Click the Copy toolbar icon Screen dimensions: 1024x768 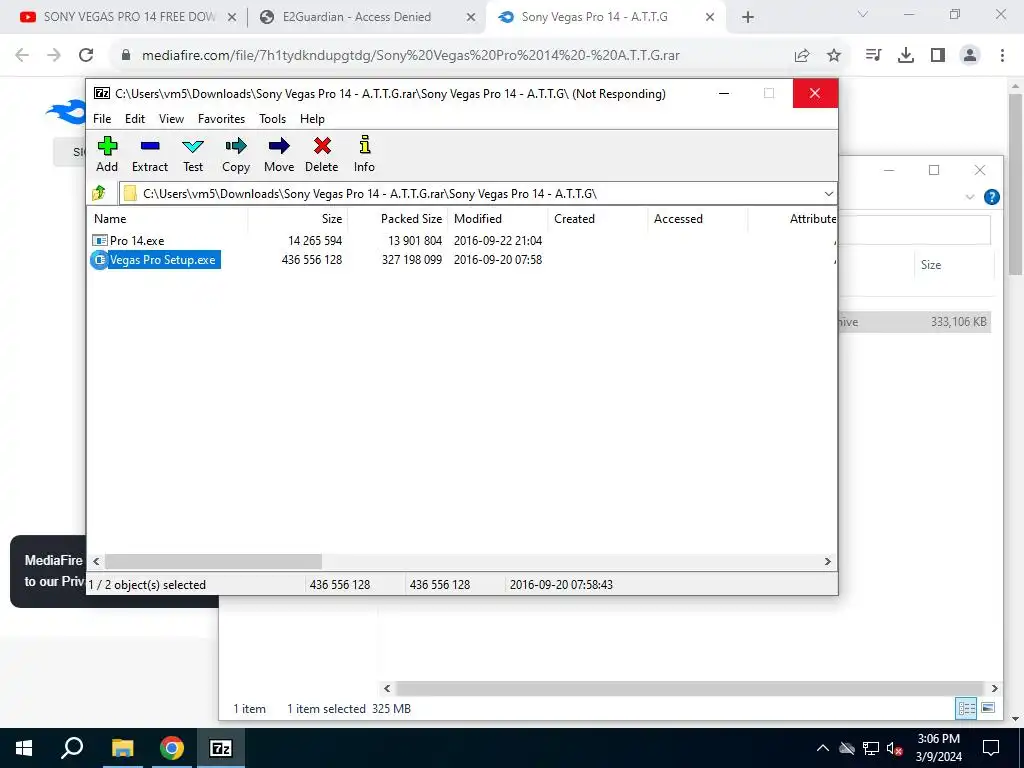click(236, 155)
